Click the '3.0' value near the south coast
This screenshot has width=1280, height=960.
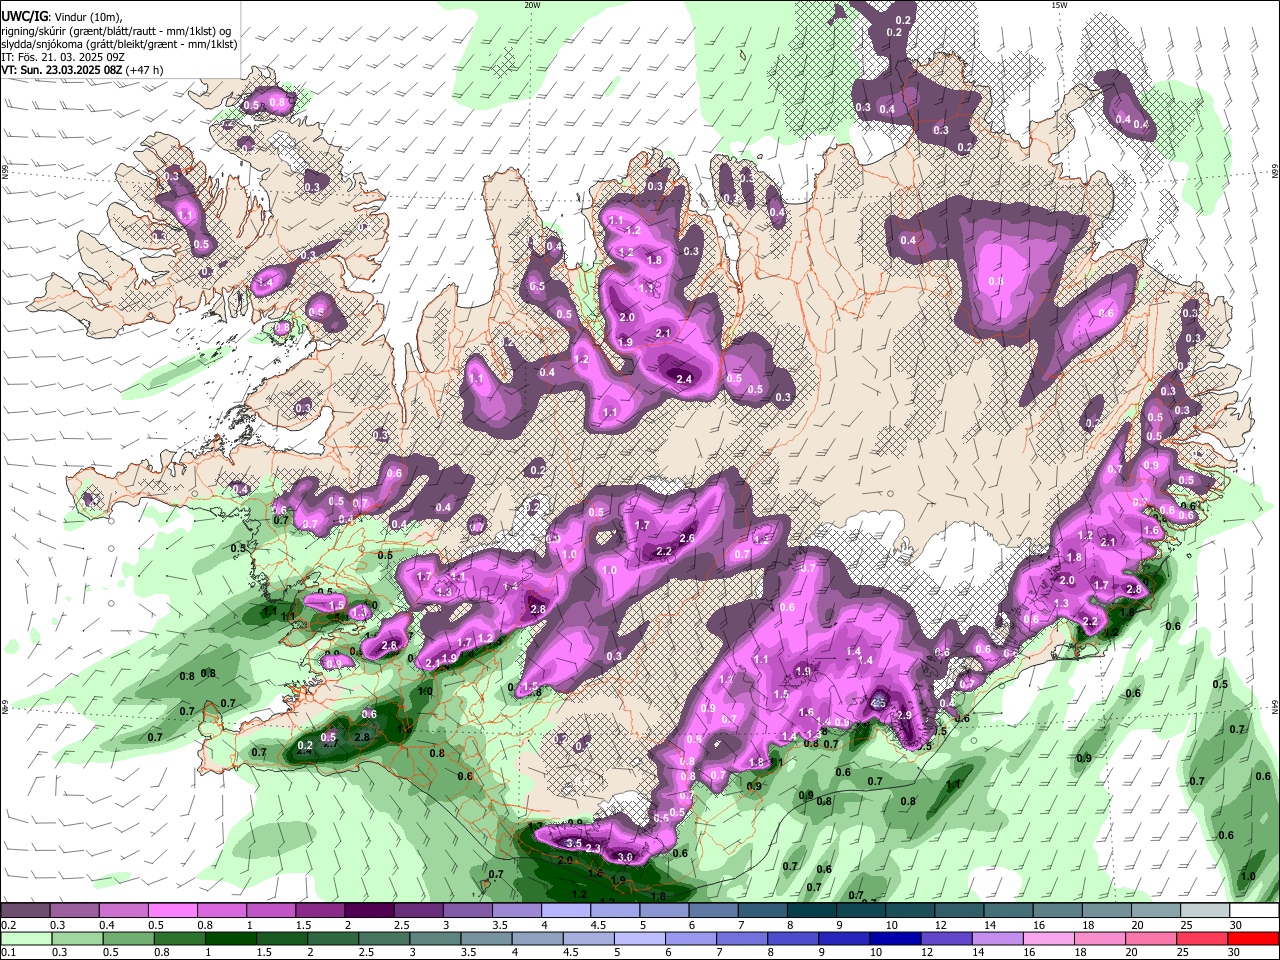626,857
